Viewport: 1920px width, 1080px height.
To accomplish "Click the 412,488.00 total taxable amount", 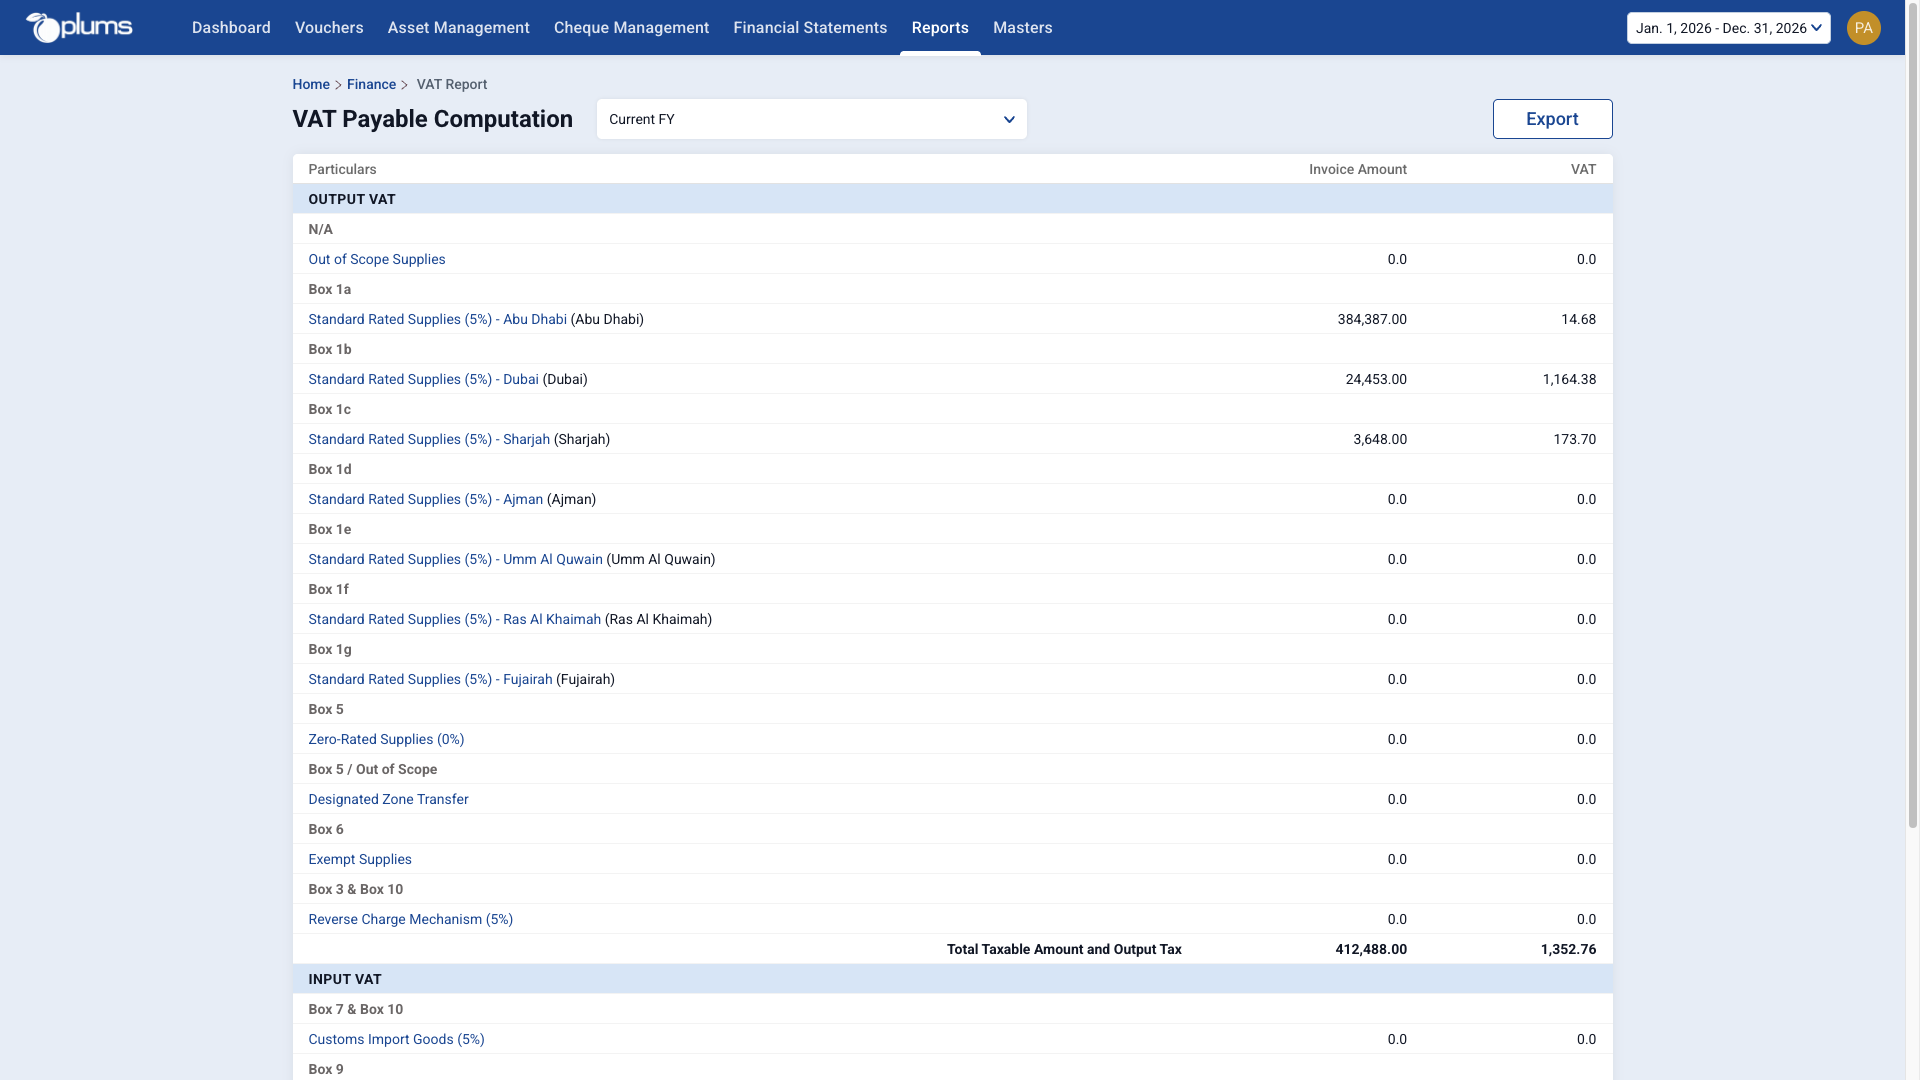I will [1371, 949].
